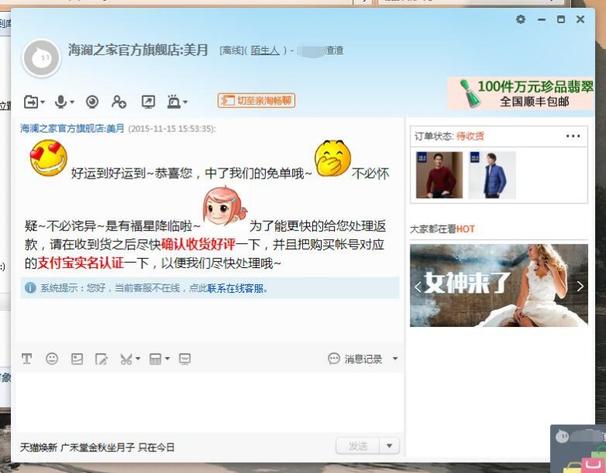
Task: Click the popup avatar icon at bottom right
Action: pos(562,437)
